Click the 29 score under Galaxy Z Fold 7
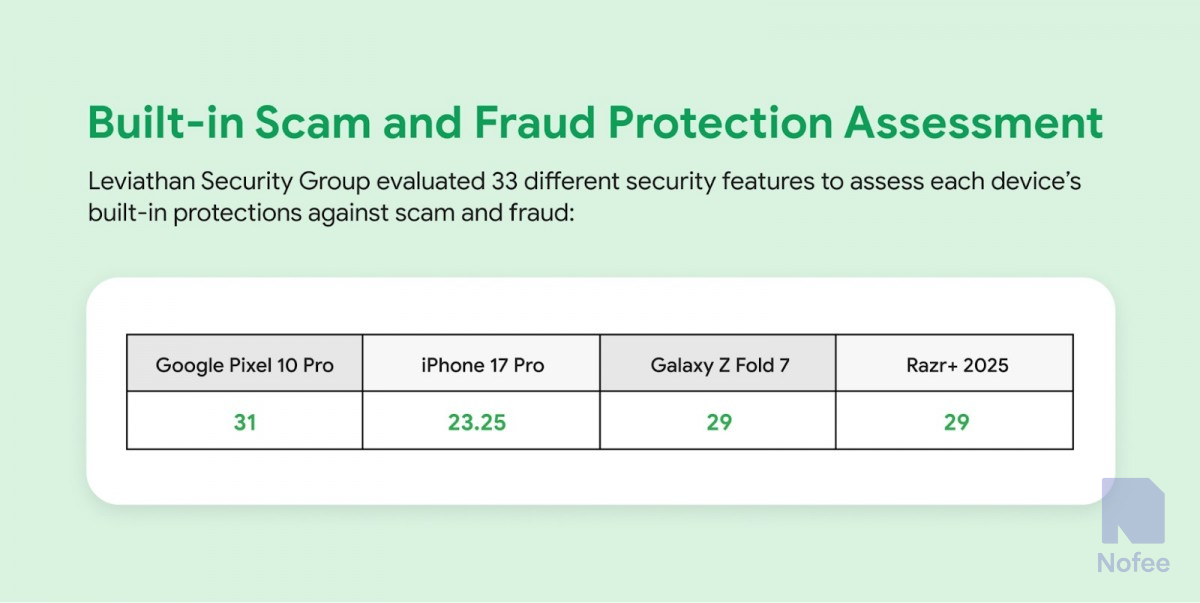This screenshot has height=603, width=1200. (x=719, y=422)
